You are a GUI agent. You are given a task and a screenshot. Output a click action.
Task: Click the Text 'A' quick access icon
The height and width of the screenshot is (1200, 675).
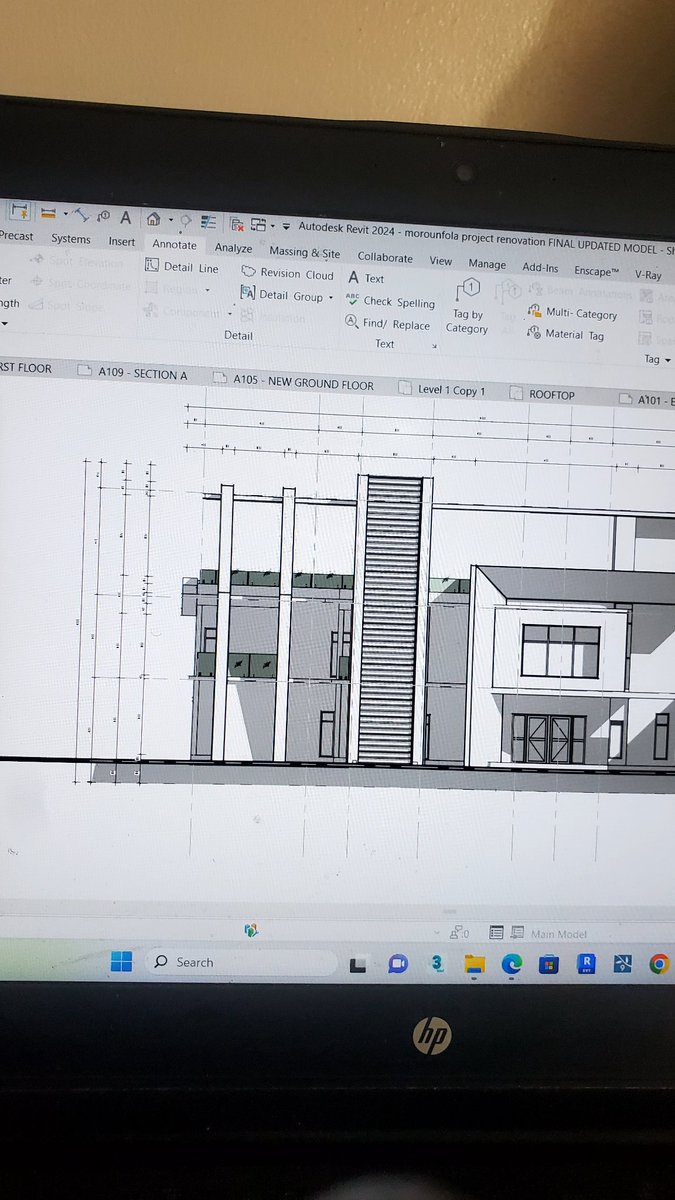click(x=125, y=217)
